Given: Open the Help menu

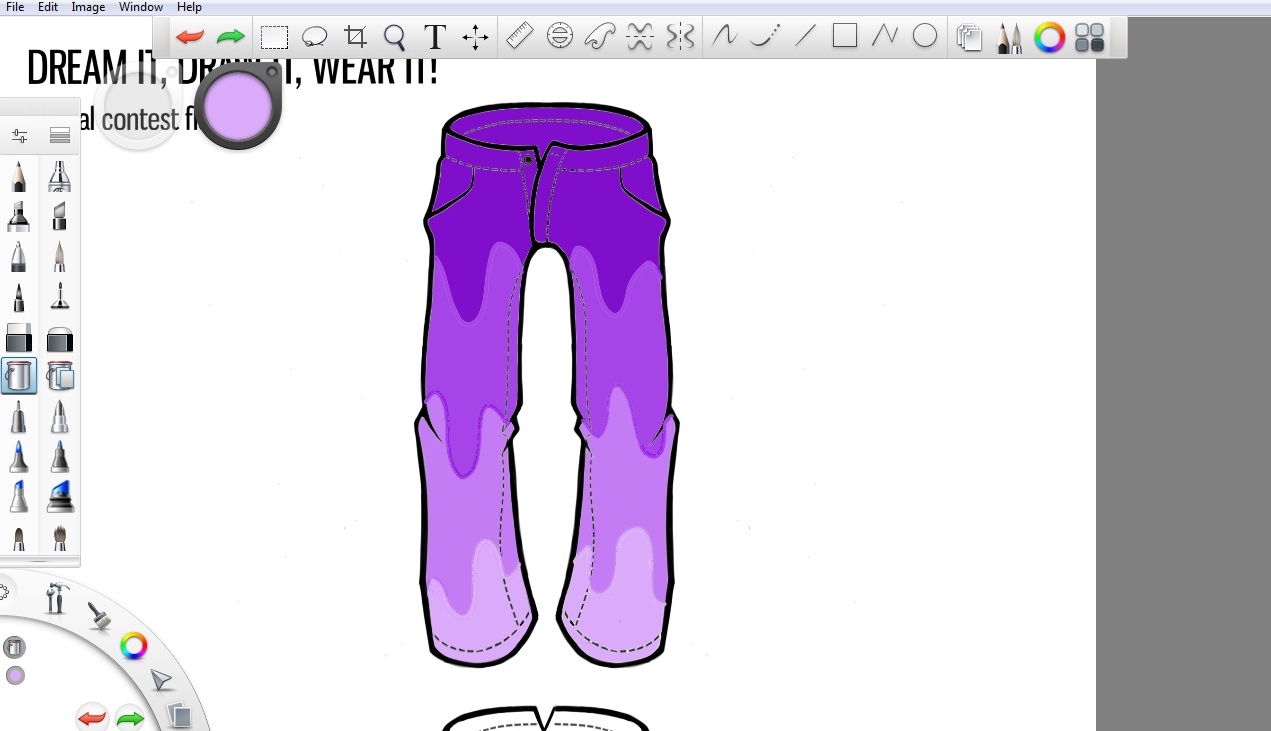Looking at the screenshot, I should click(x=189, y=7).
